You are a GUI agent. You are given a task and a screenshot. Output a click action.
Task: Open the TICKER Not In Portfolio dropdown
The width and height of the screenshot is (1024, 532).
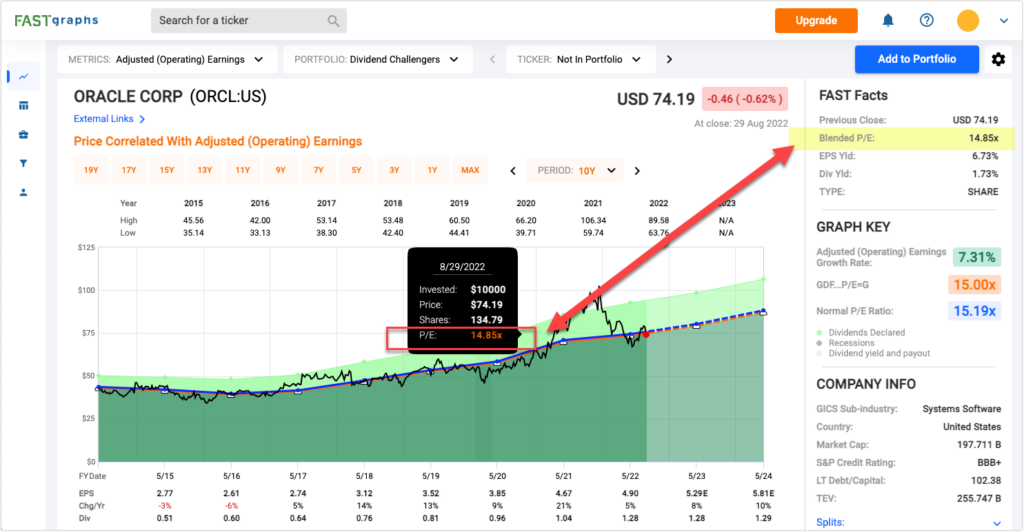tap(579, 59)
